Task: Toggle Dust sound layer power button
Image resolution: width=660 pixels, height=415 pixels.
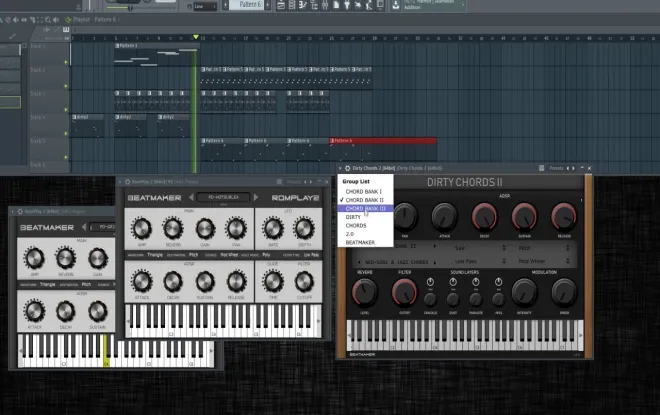Action: click(453, 282)
